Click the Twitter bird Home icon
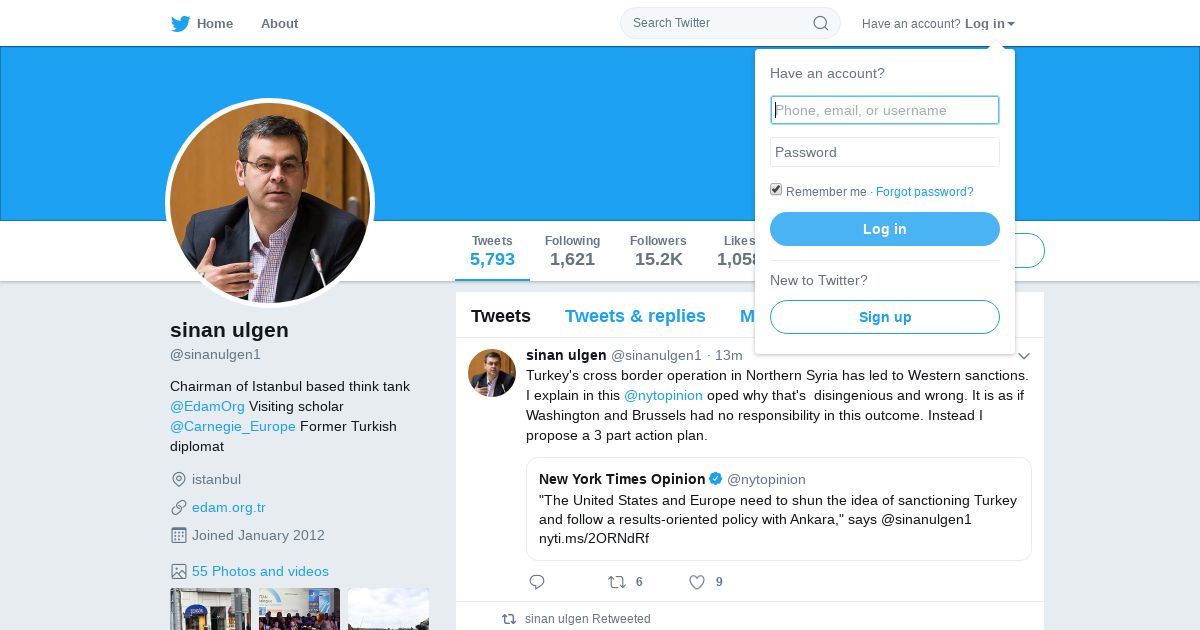The height and width of the screenshot is (630, 1200). [181, 24]
